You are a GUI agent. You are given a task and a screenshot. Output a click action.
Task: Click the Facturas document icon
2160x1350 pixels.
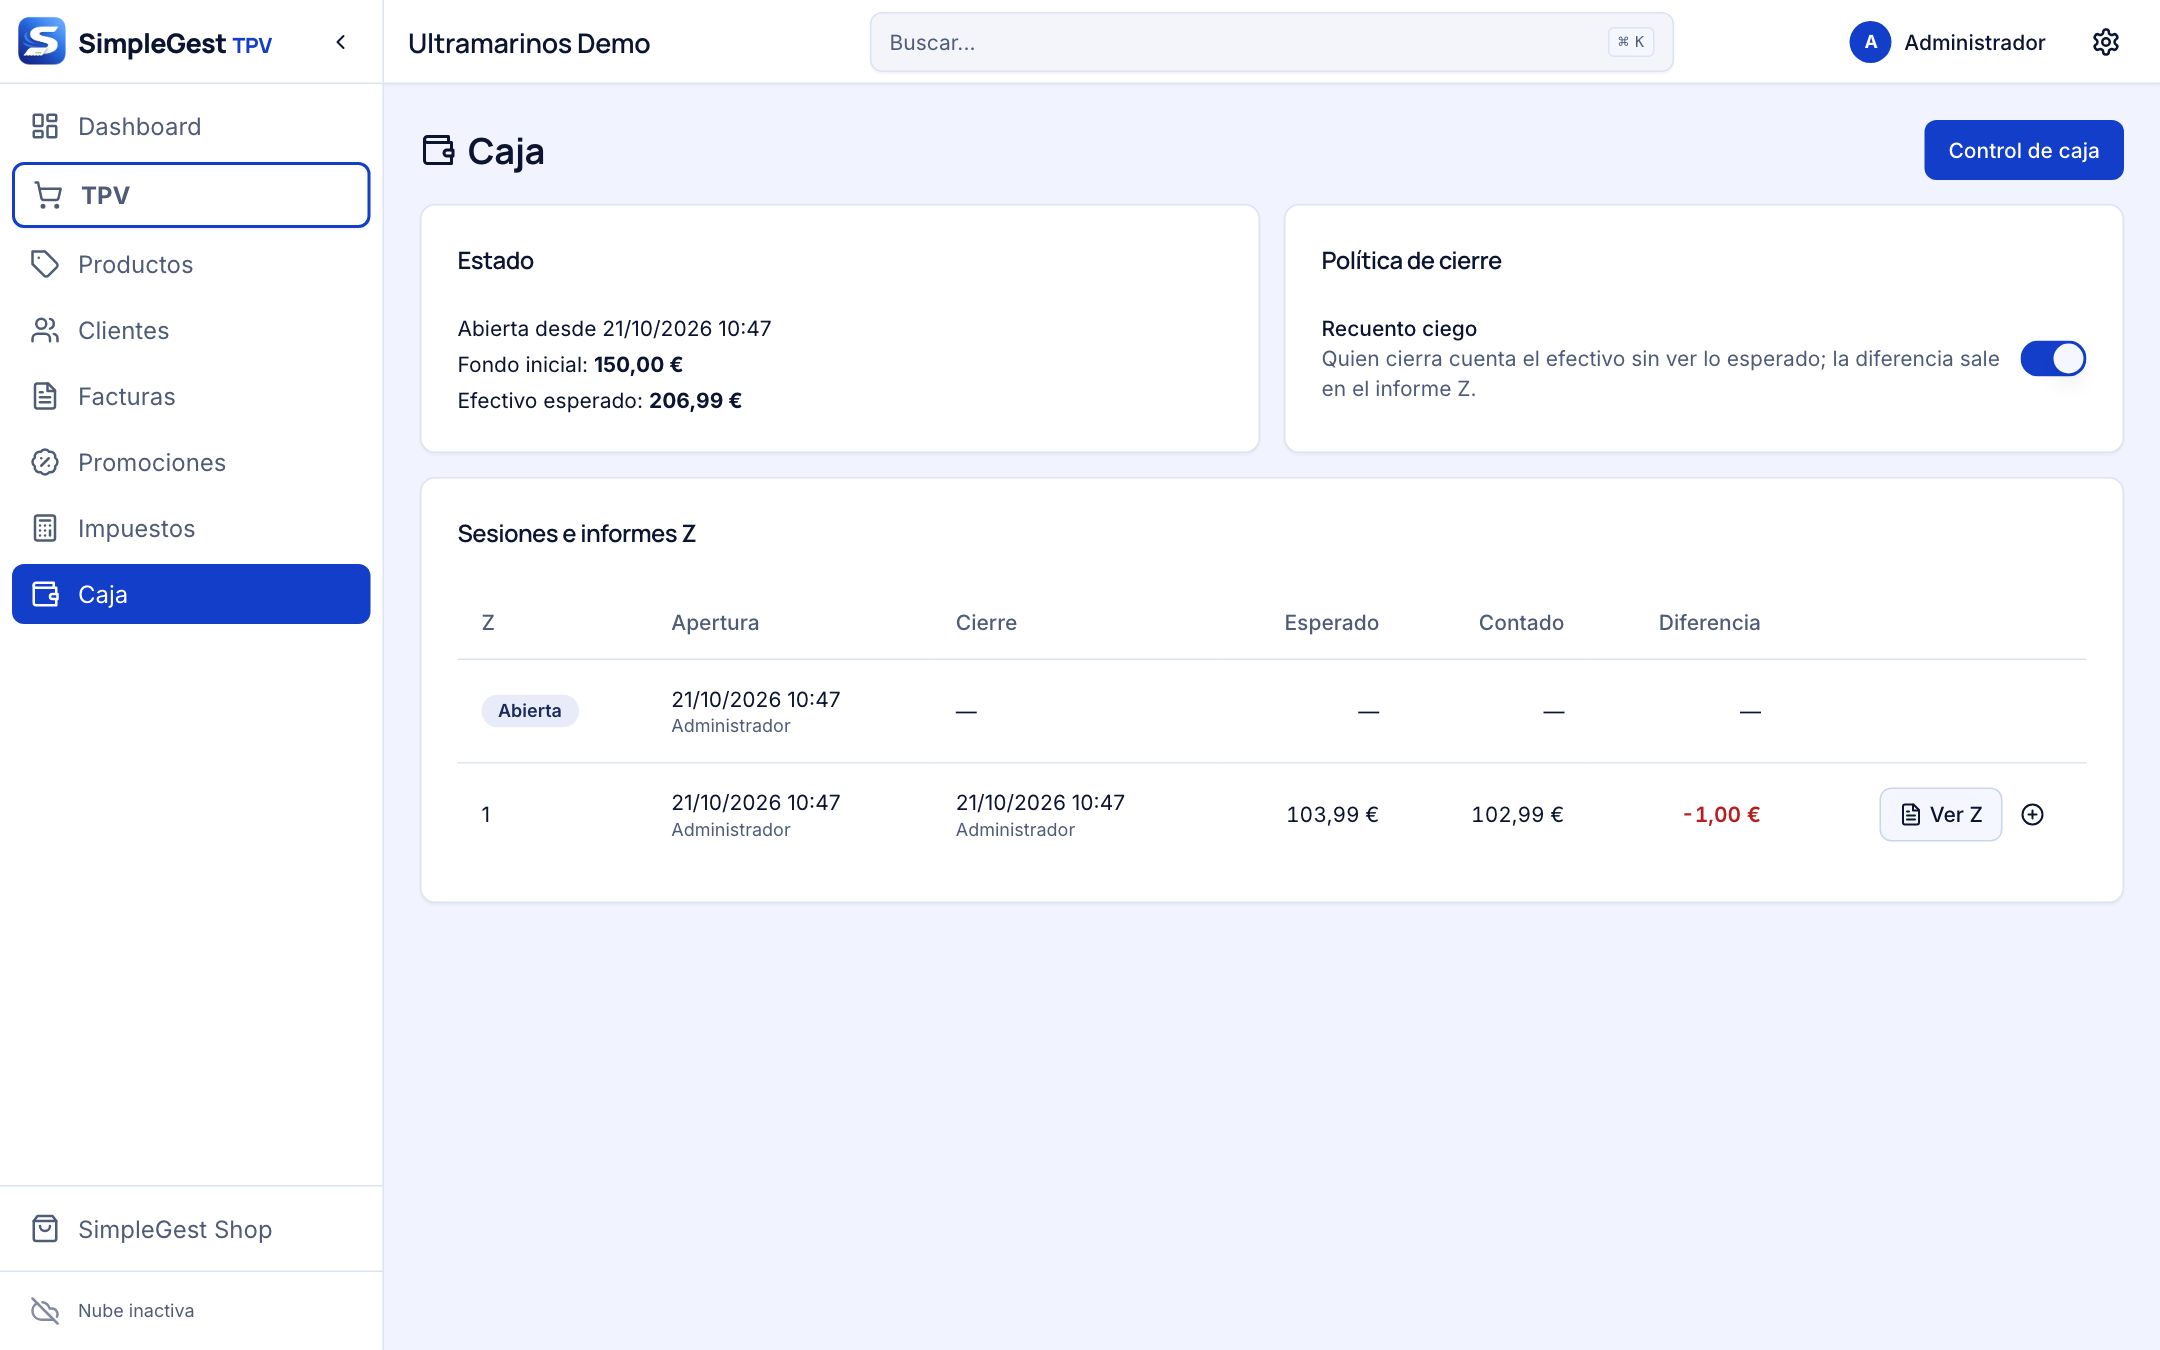pos(45,396)
